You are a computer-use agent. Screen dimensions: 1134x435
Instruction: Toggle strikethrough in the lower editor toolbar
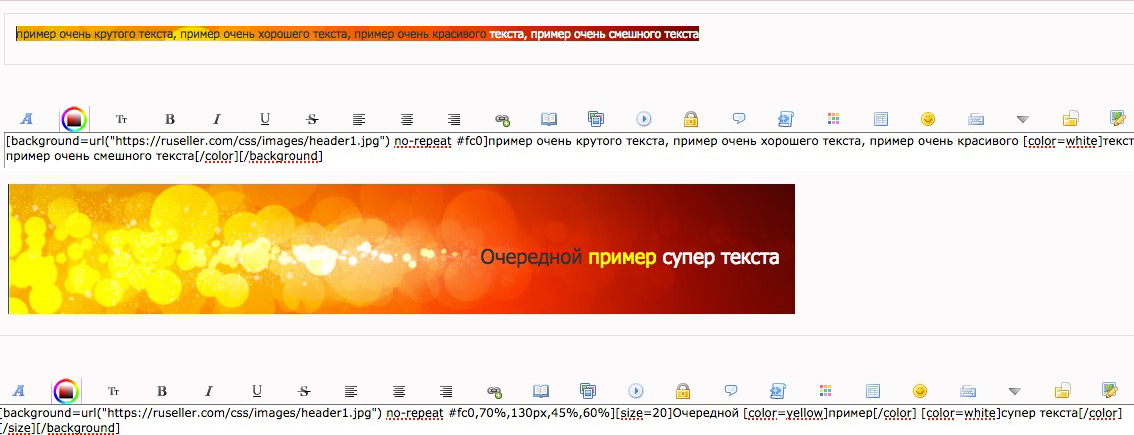304,392
